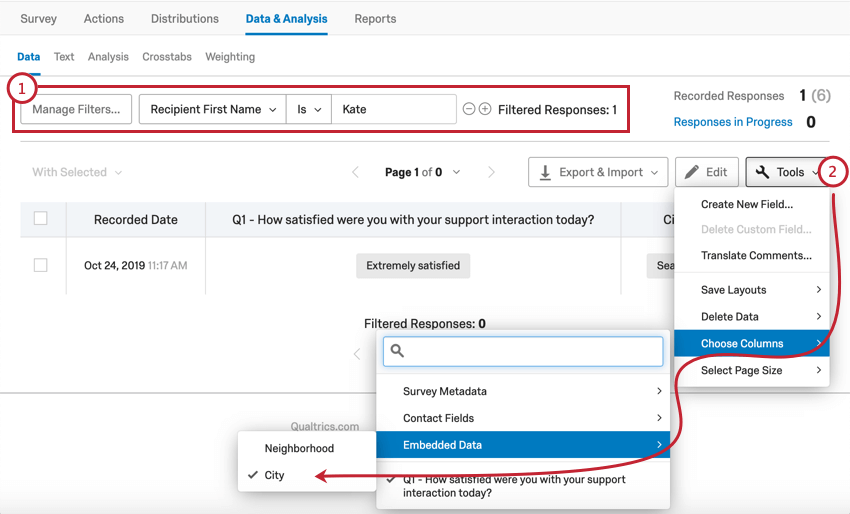Toggle the select-all header checkbox
The width and height of the screenshot is (850, 514).
pyautogui.click(x=41, y=218)
